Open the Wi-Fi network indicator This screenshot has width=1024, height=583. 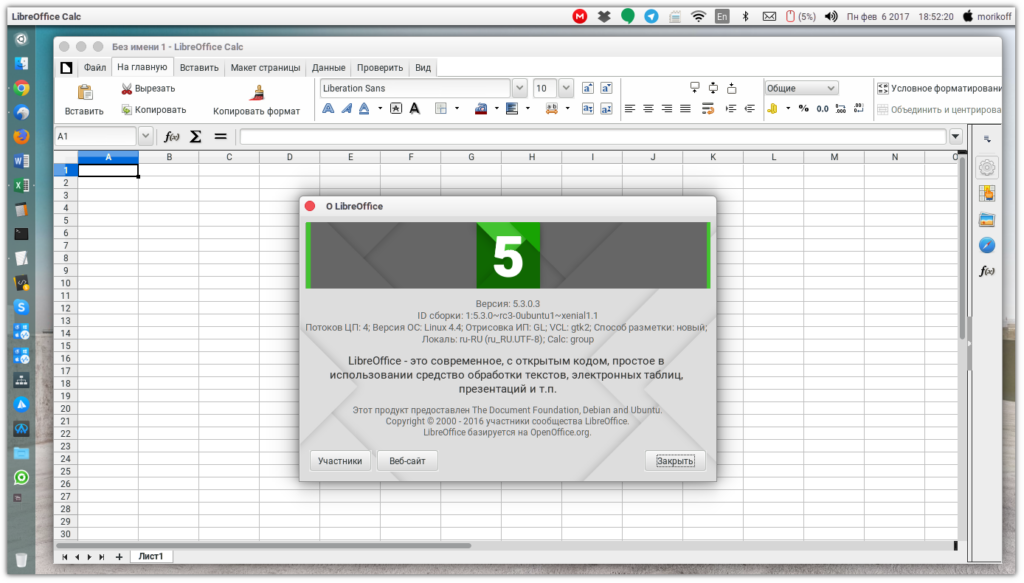[698, 16]
